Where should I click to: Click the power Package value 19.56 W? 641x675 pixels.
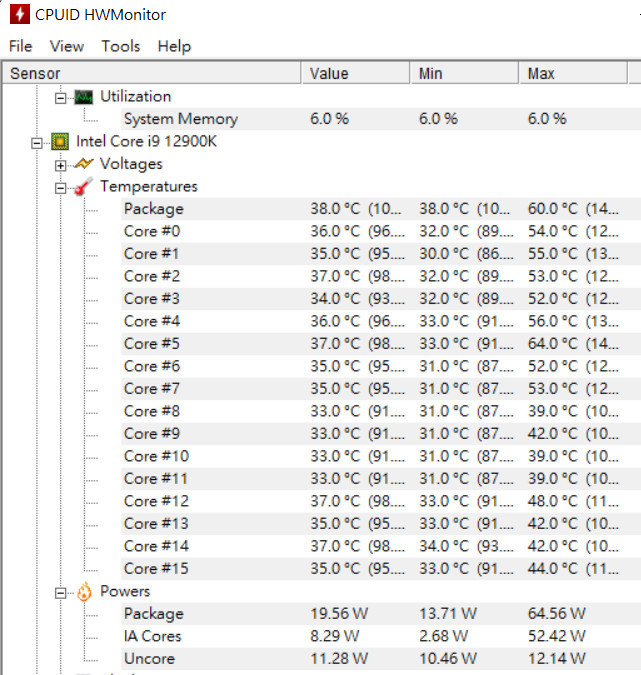(339, 613)
